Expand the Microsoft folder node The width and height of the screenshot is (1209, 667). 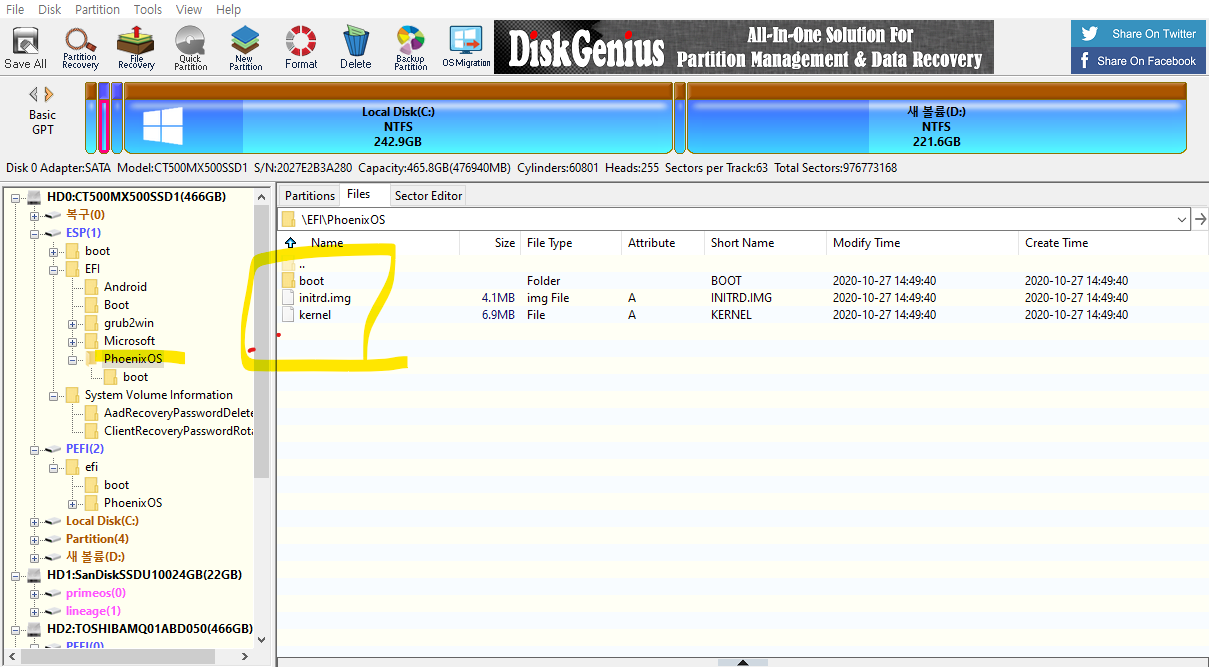coord(73,341)
